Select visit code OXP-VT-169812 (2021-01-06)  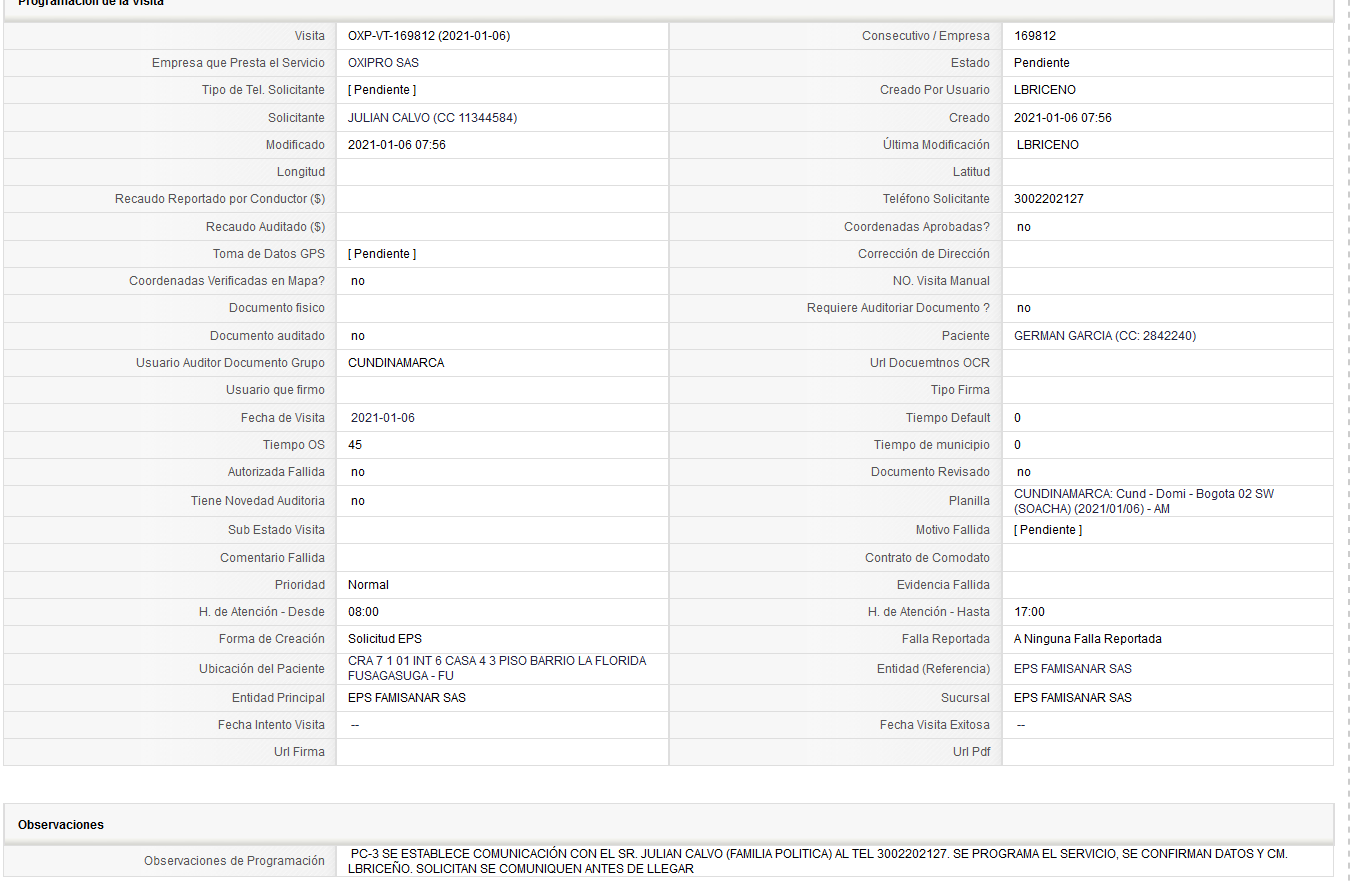tap(429, 36)
